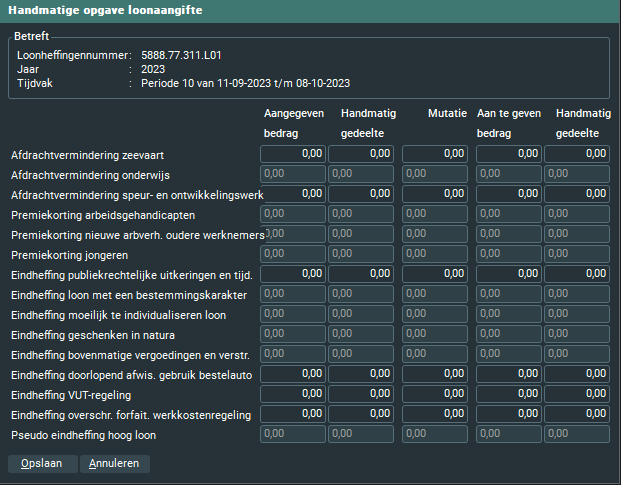Click first Handmatig gedeelte for speur- en ontwikkelingswerk
The width and height of the screenshot is (621, 485).
click(360, 194)
